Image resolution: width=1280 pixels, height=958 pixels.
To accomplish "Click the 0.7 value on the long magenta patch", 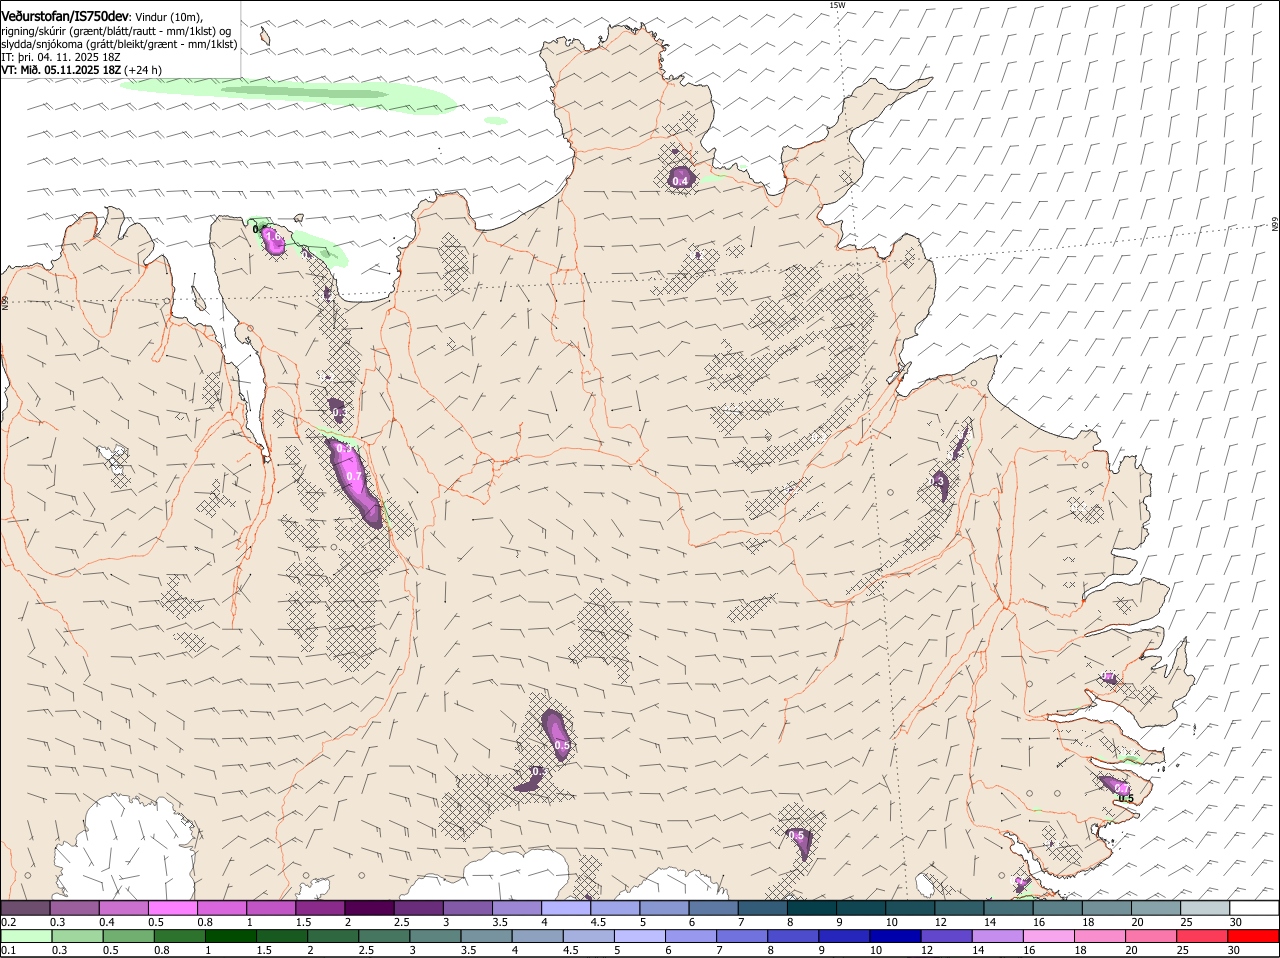I will 354,477.
